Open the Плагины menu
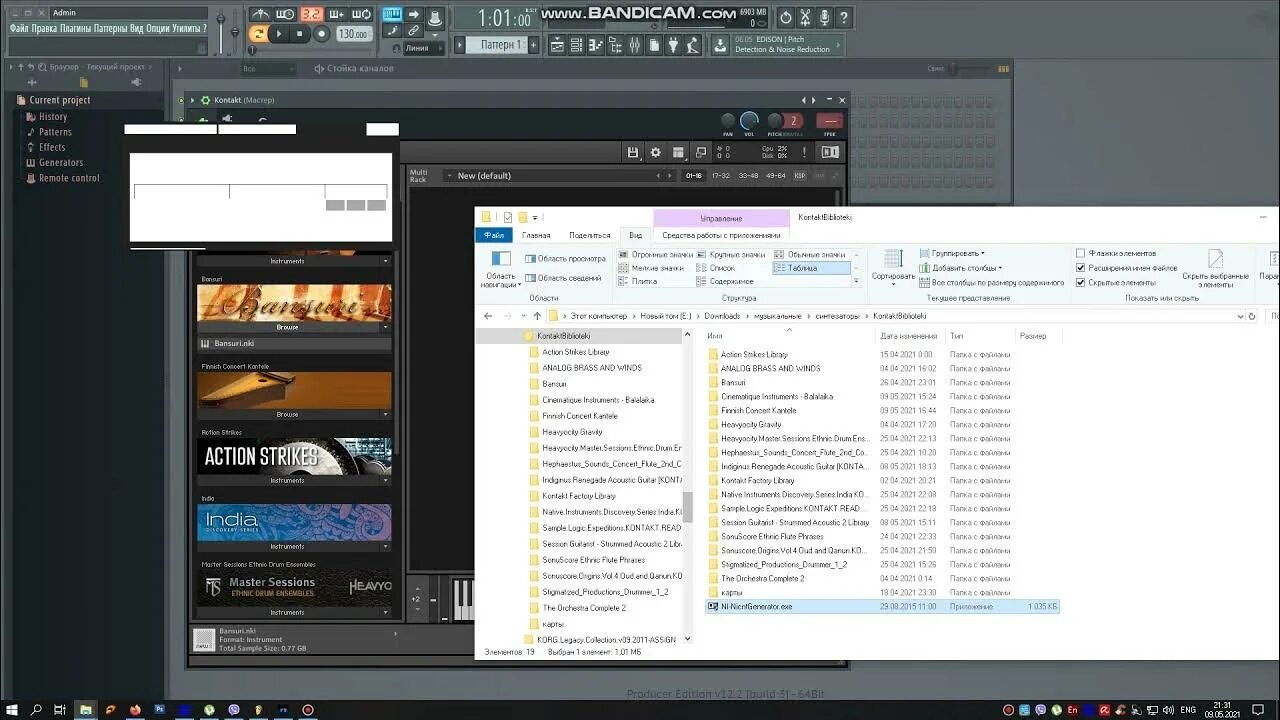The height and width of the screenshot is (720, 1280). 75,28
